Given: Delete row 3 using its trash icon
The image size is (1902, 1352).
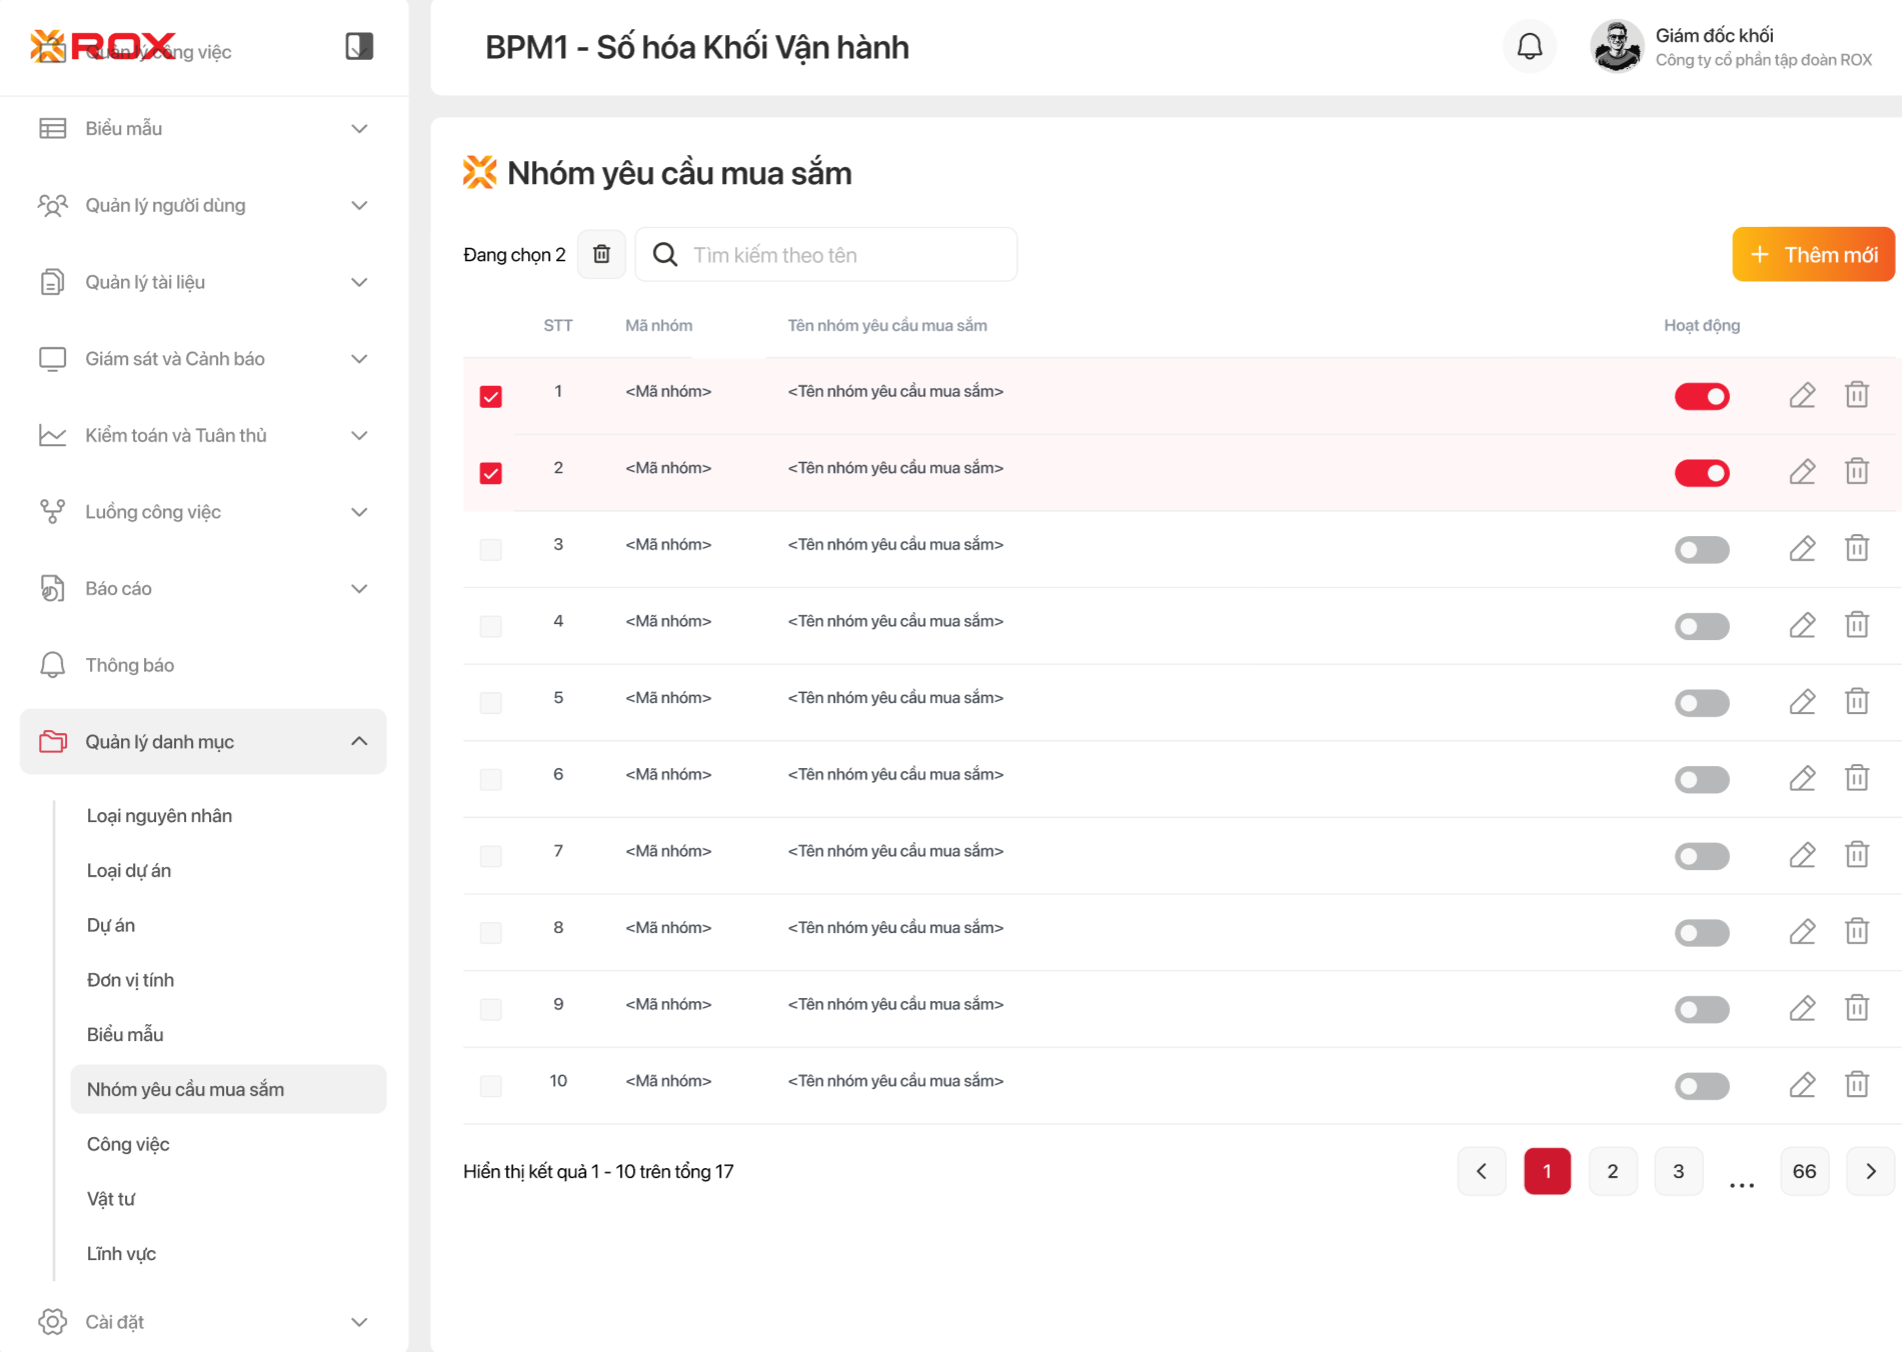Looking at the screenshot, I should pyautogui.click(x=1857, y=548).
